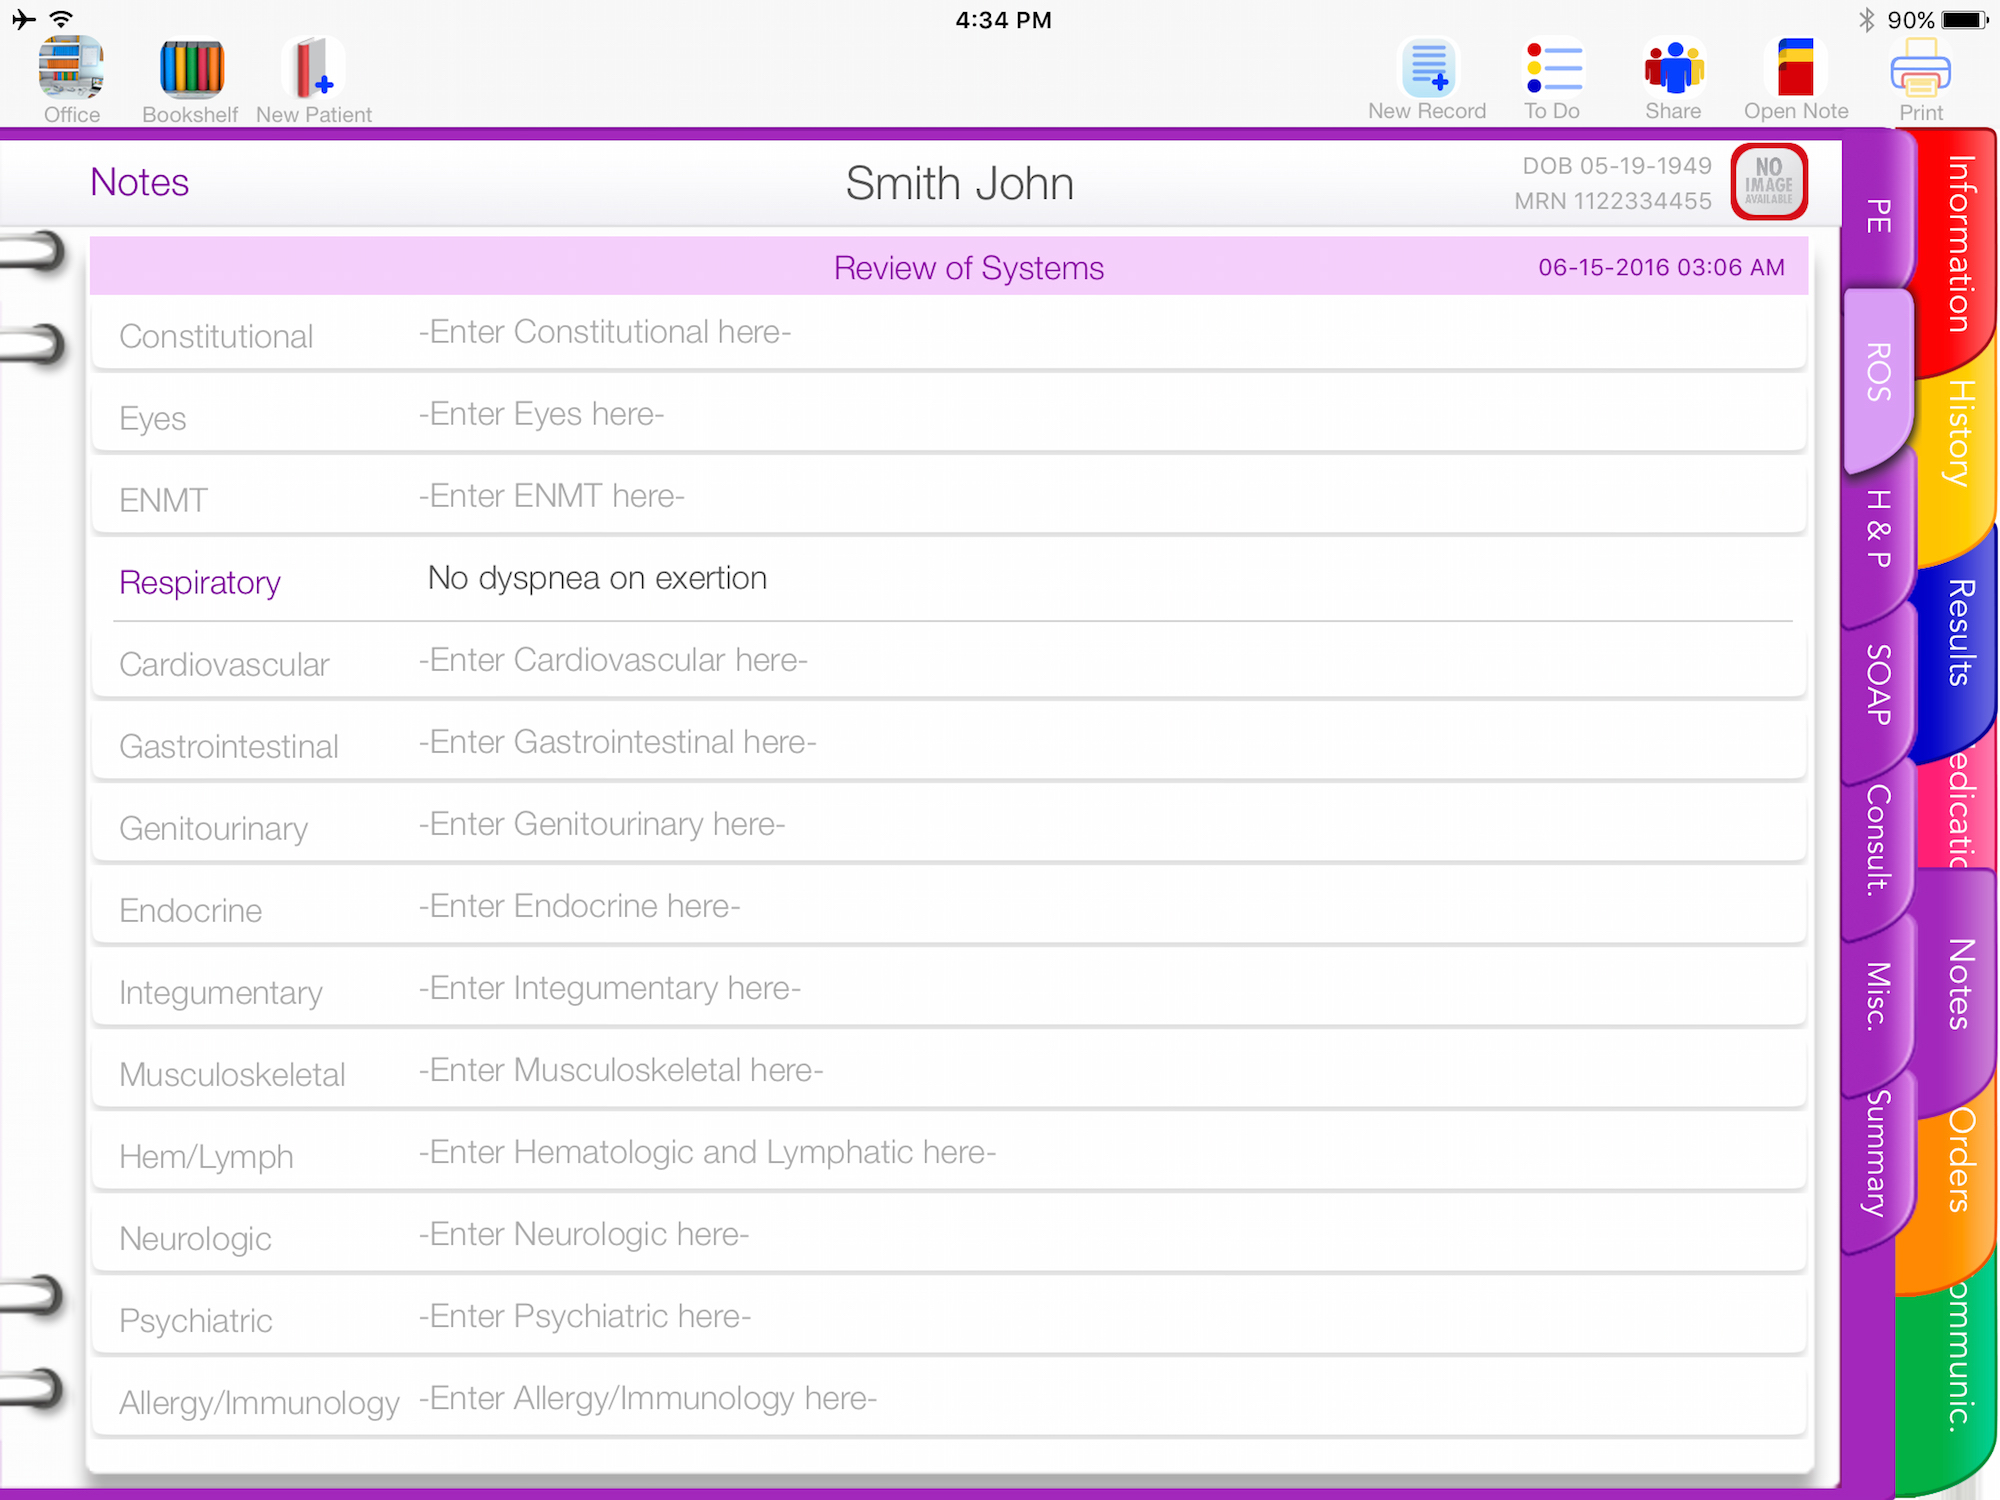Tap the airplane mode status icon
The image size is (2000, 1500).
[x=24, y=19]
